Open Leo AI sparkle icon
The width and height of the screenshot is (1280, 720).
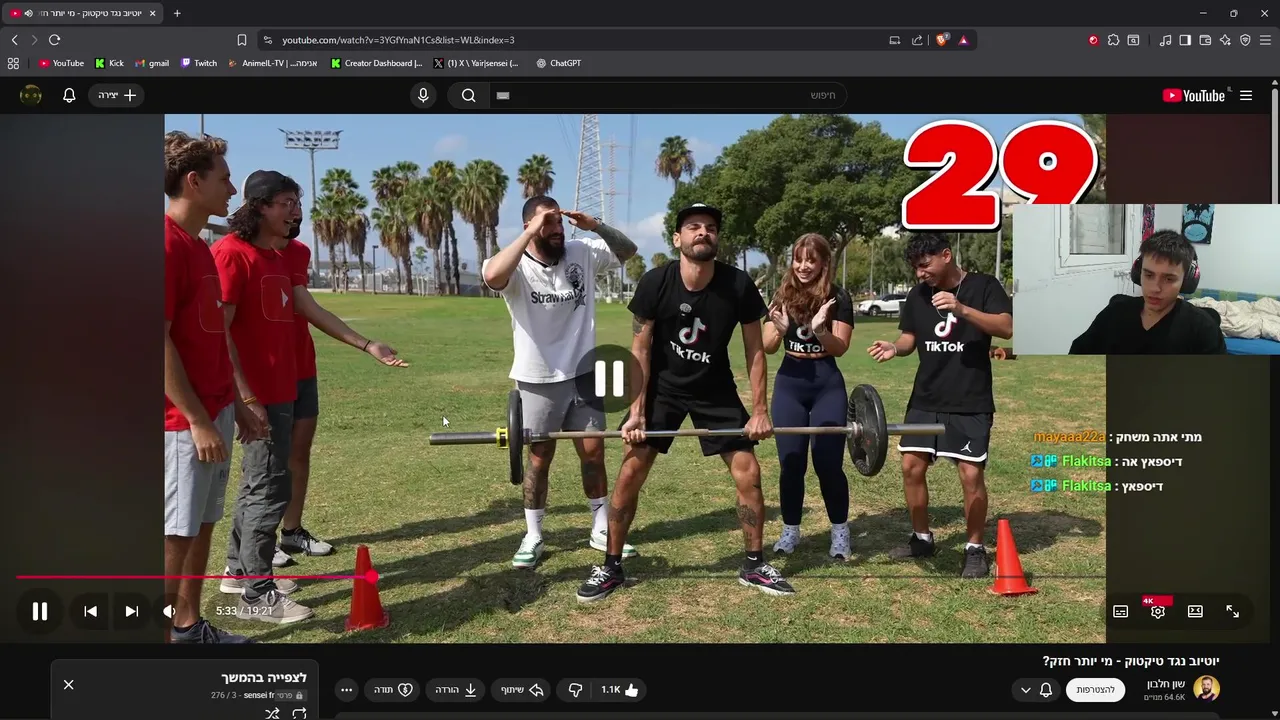click(1225, 40)
